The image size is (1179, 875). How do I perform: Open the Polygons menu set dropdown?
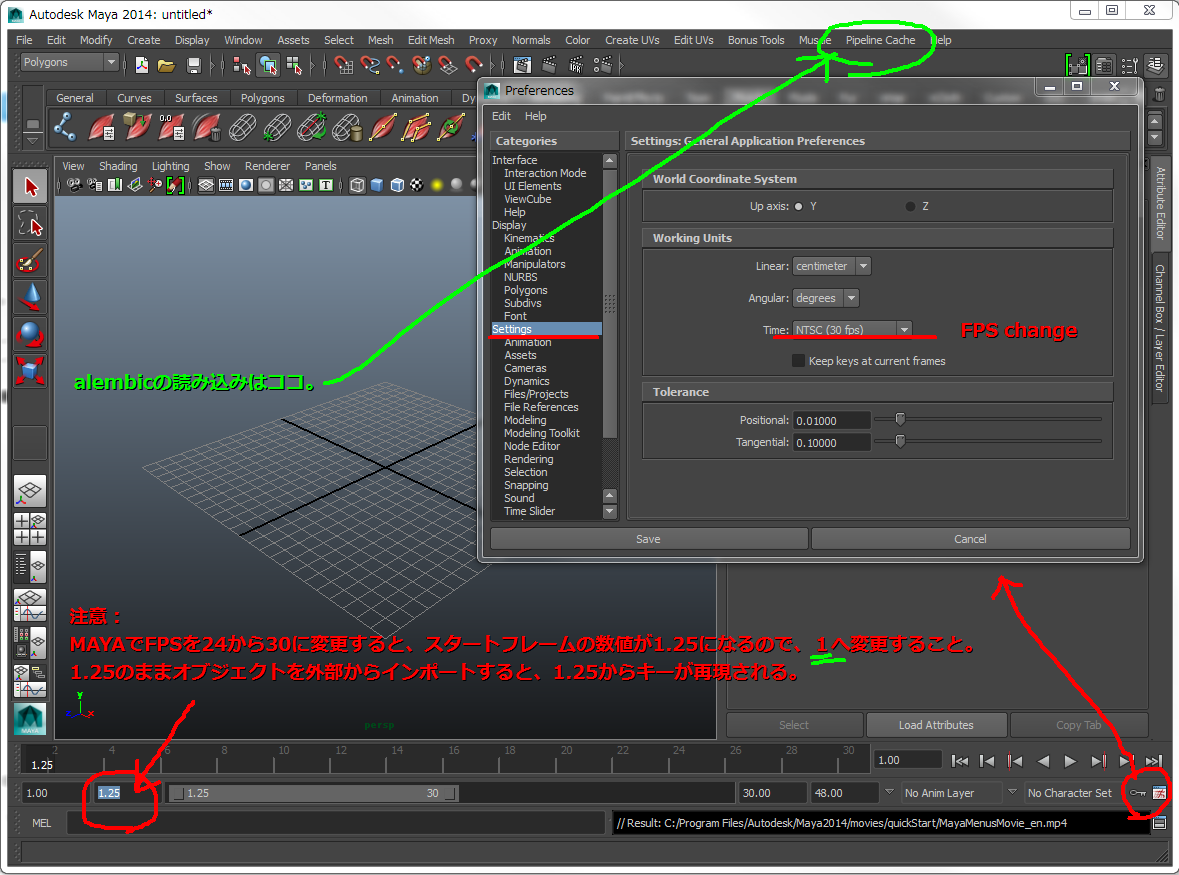[69, 62]
